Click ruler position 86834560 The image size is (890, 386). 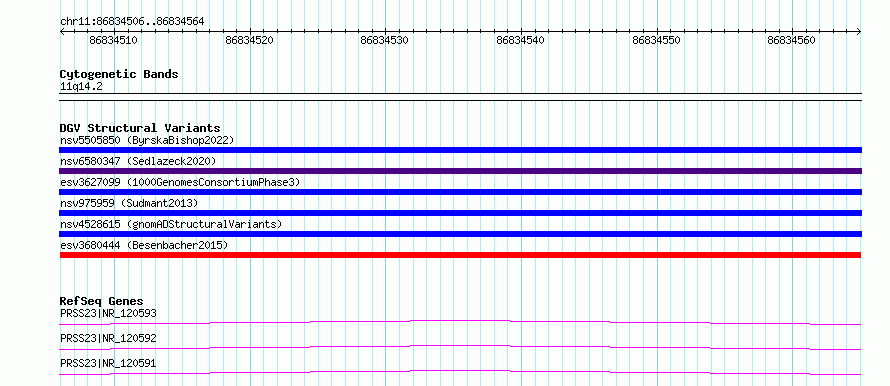792,40
